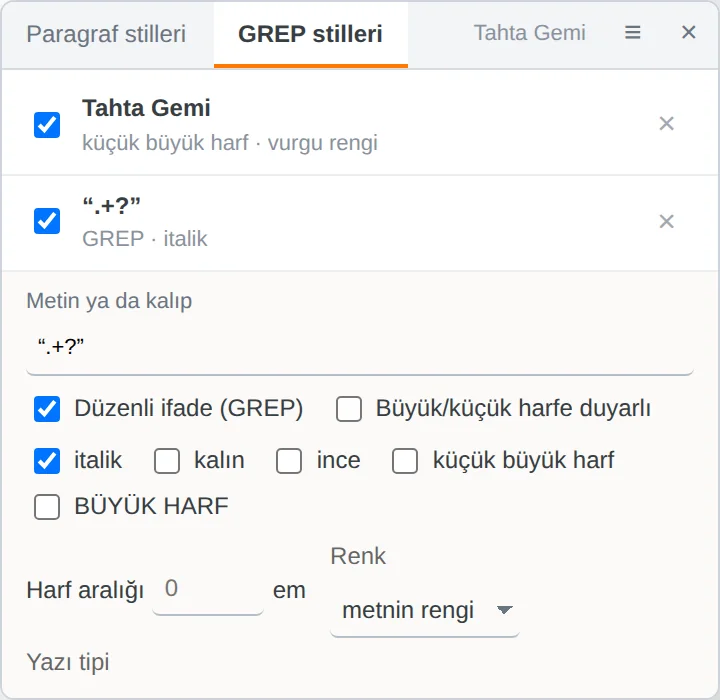Click 'küçük büyük harf · vurgu rengi' description
This screenshot has width=720, height=700.
click(x=230, y=143)
